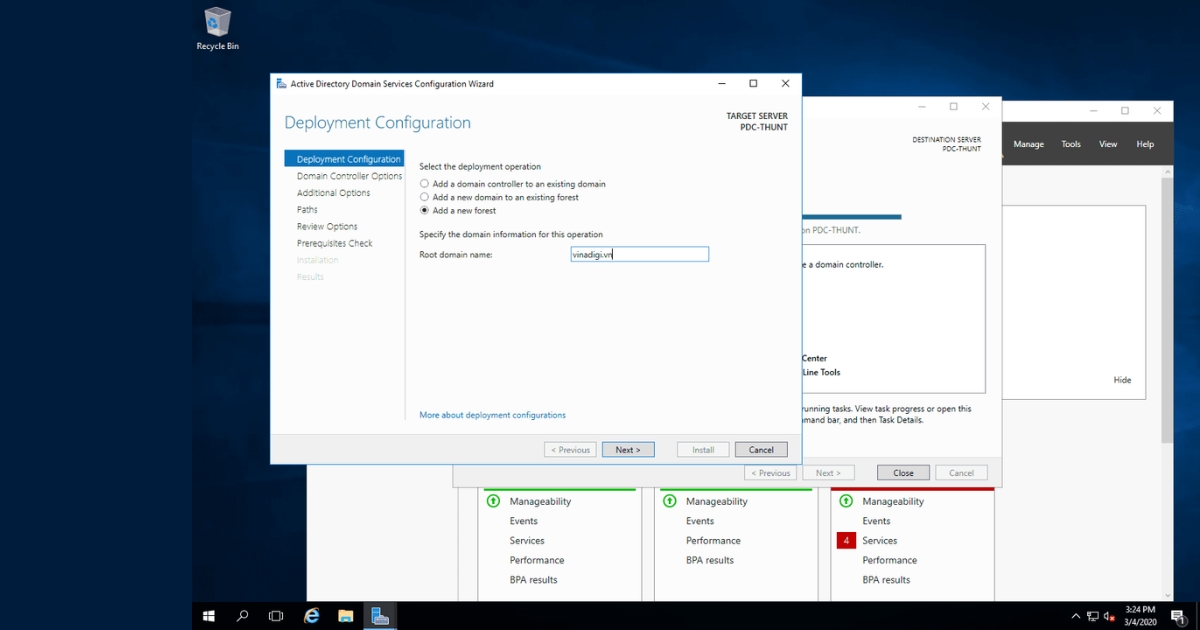This screenshot has width=1200, height=630.
Task: Click Next in the configuration wizard
Action: pyautogui.click(x=628, y=449)
